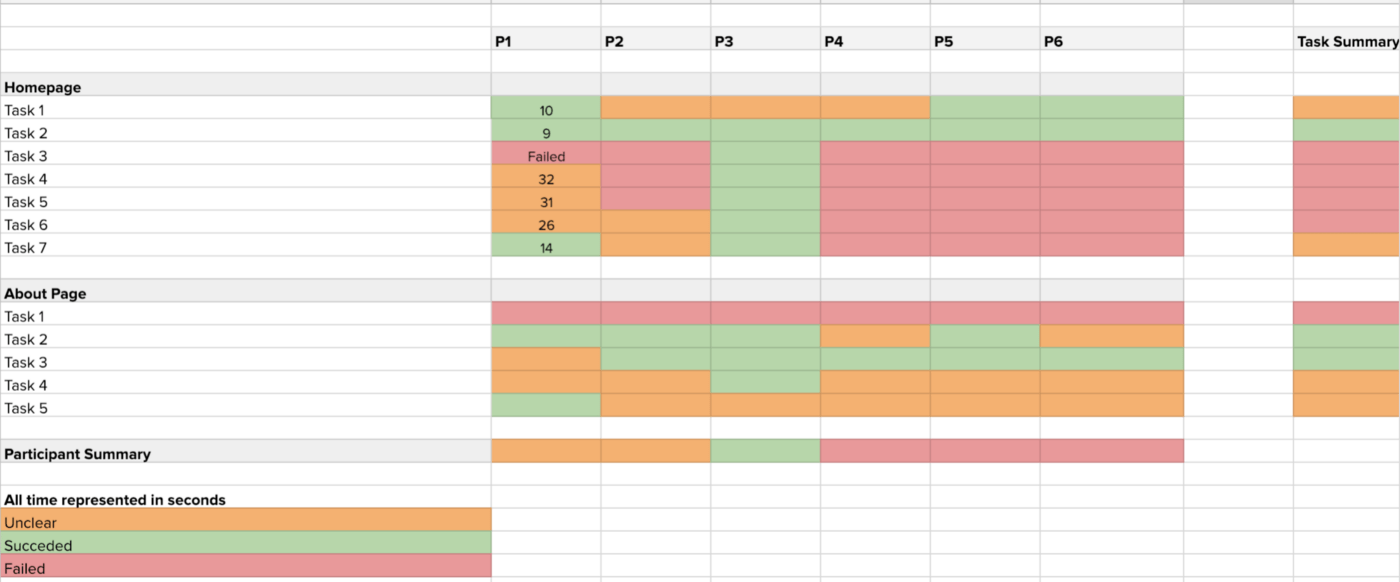The width and height of the screenshot is (1400, 582).
Task: Select the P1 cell showing 31
Action: (546, 202)
